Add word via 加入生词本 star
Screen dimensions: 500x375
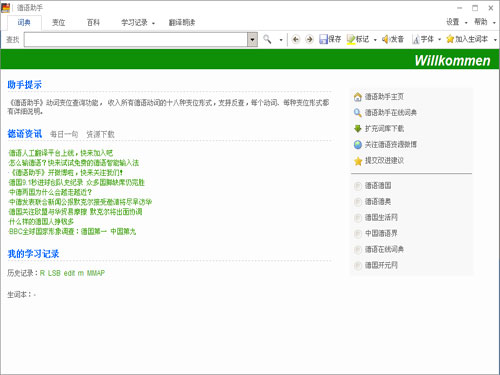tap(450, 39)
